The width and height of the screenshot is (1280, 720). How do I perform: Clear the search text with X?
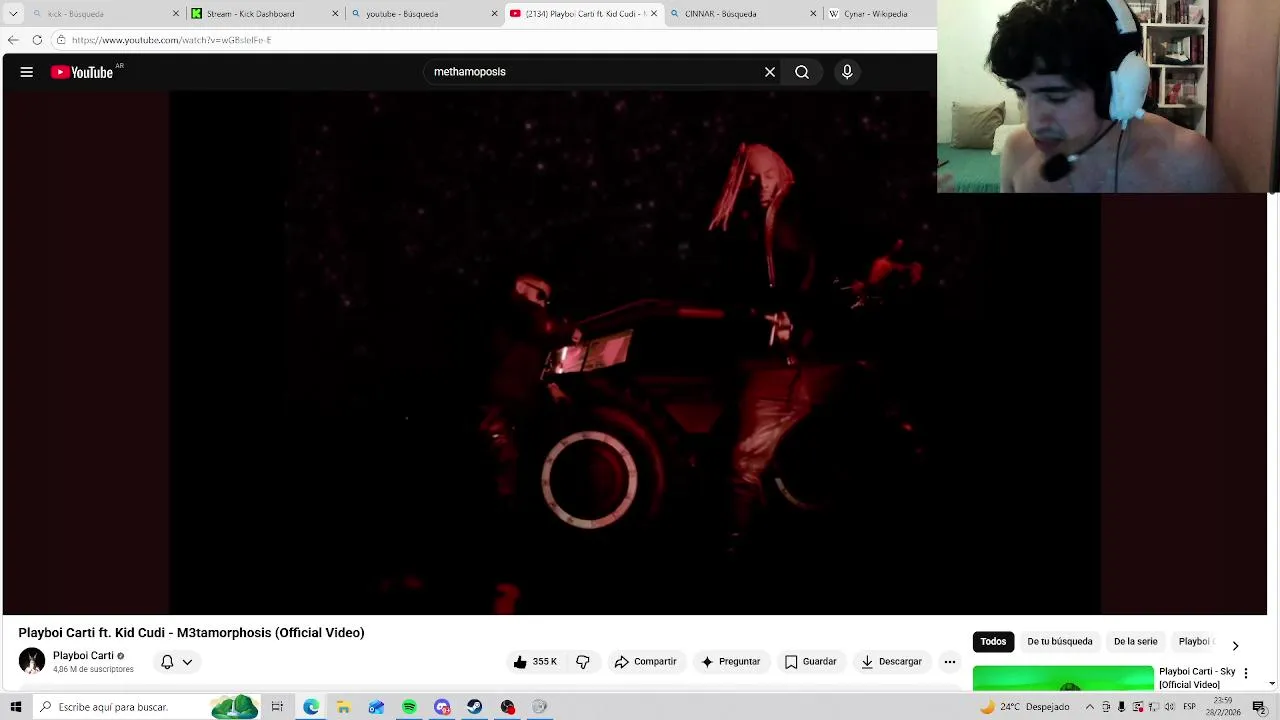(770, 72)
